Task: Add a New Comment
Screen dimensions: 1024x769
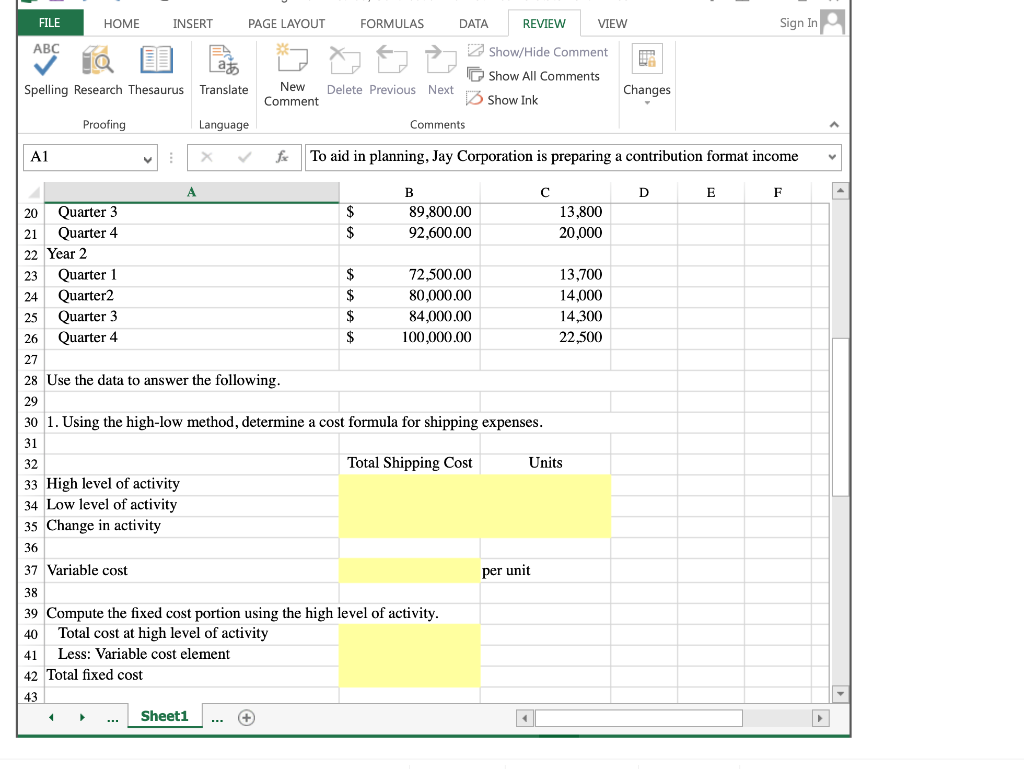Action: pos(291,75)
